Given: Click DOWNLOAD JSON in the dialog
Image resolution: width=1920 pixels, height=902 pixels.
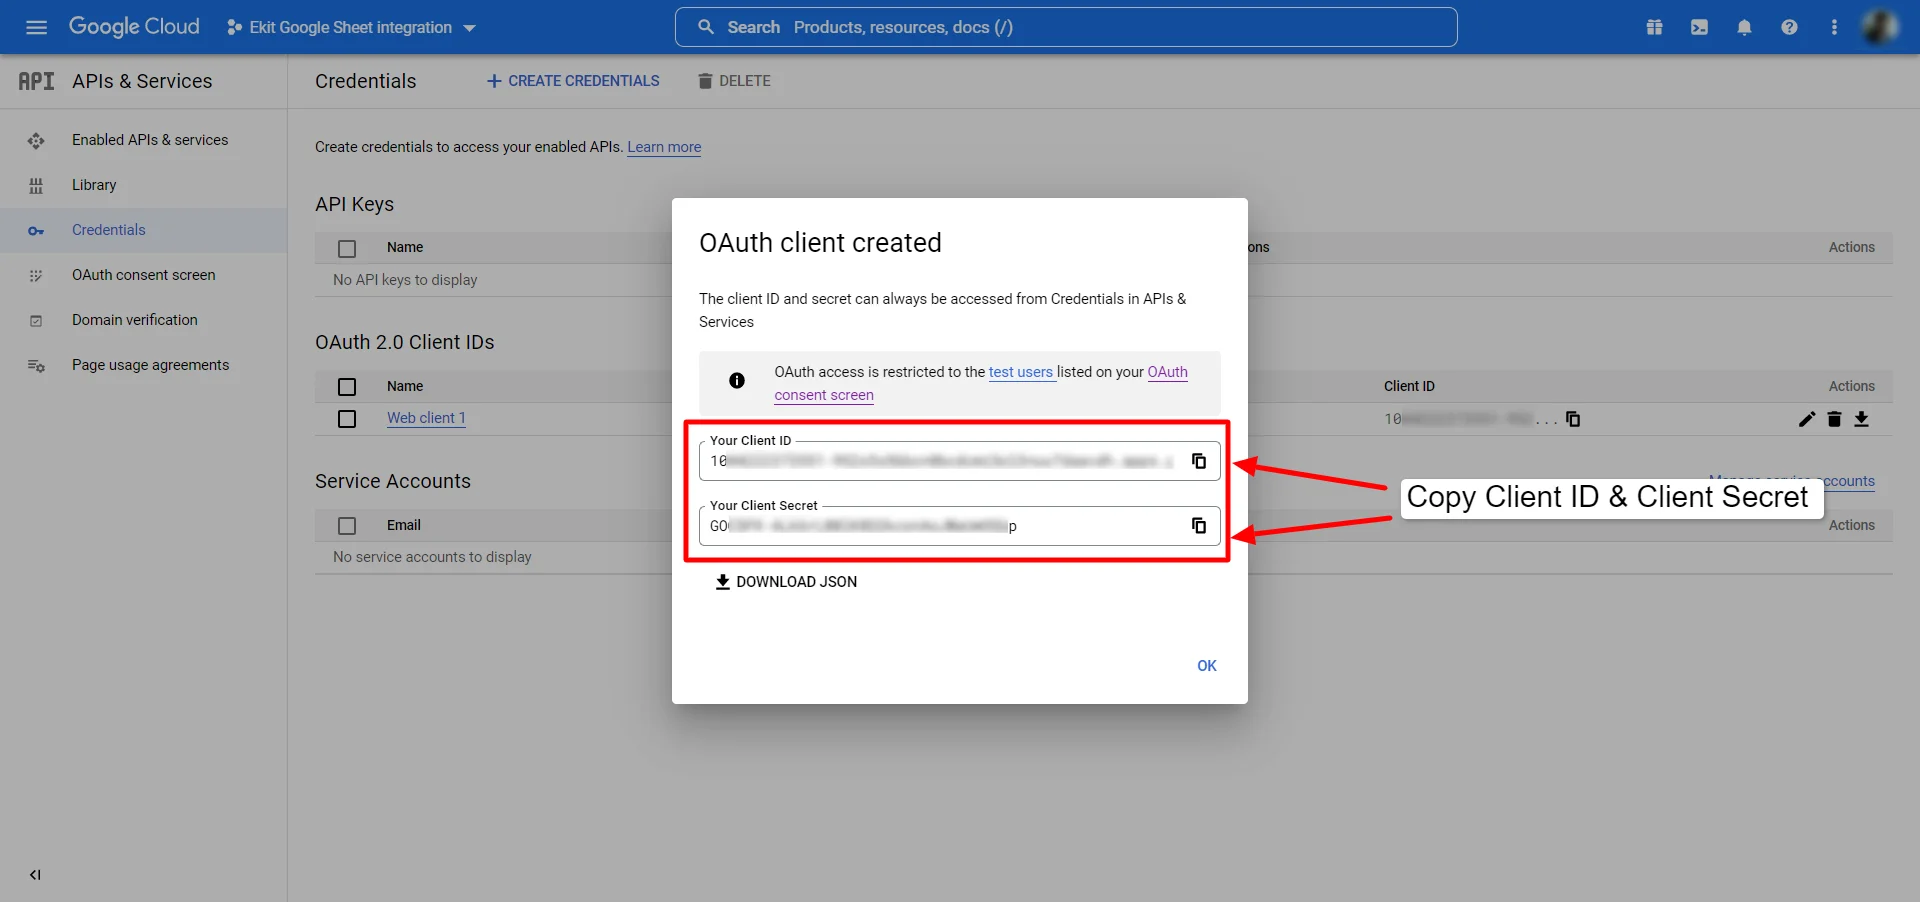Looking at the screenshot, I should [x=785, y=581].
